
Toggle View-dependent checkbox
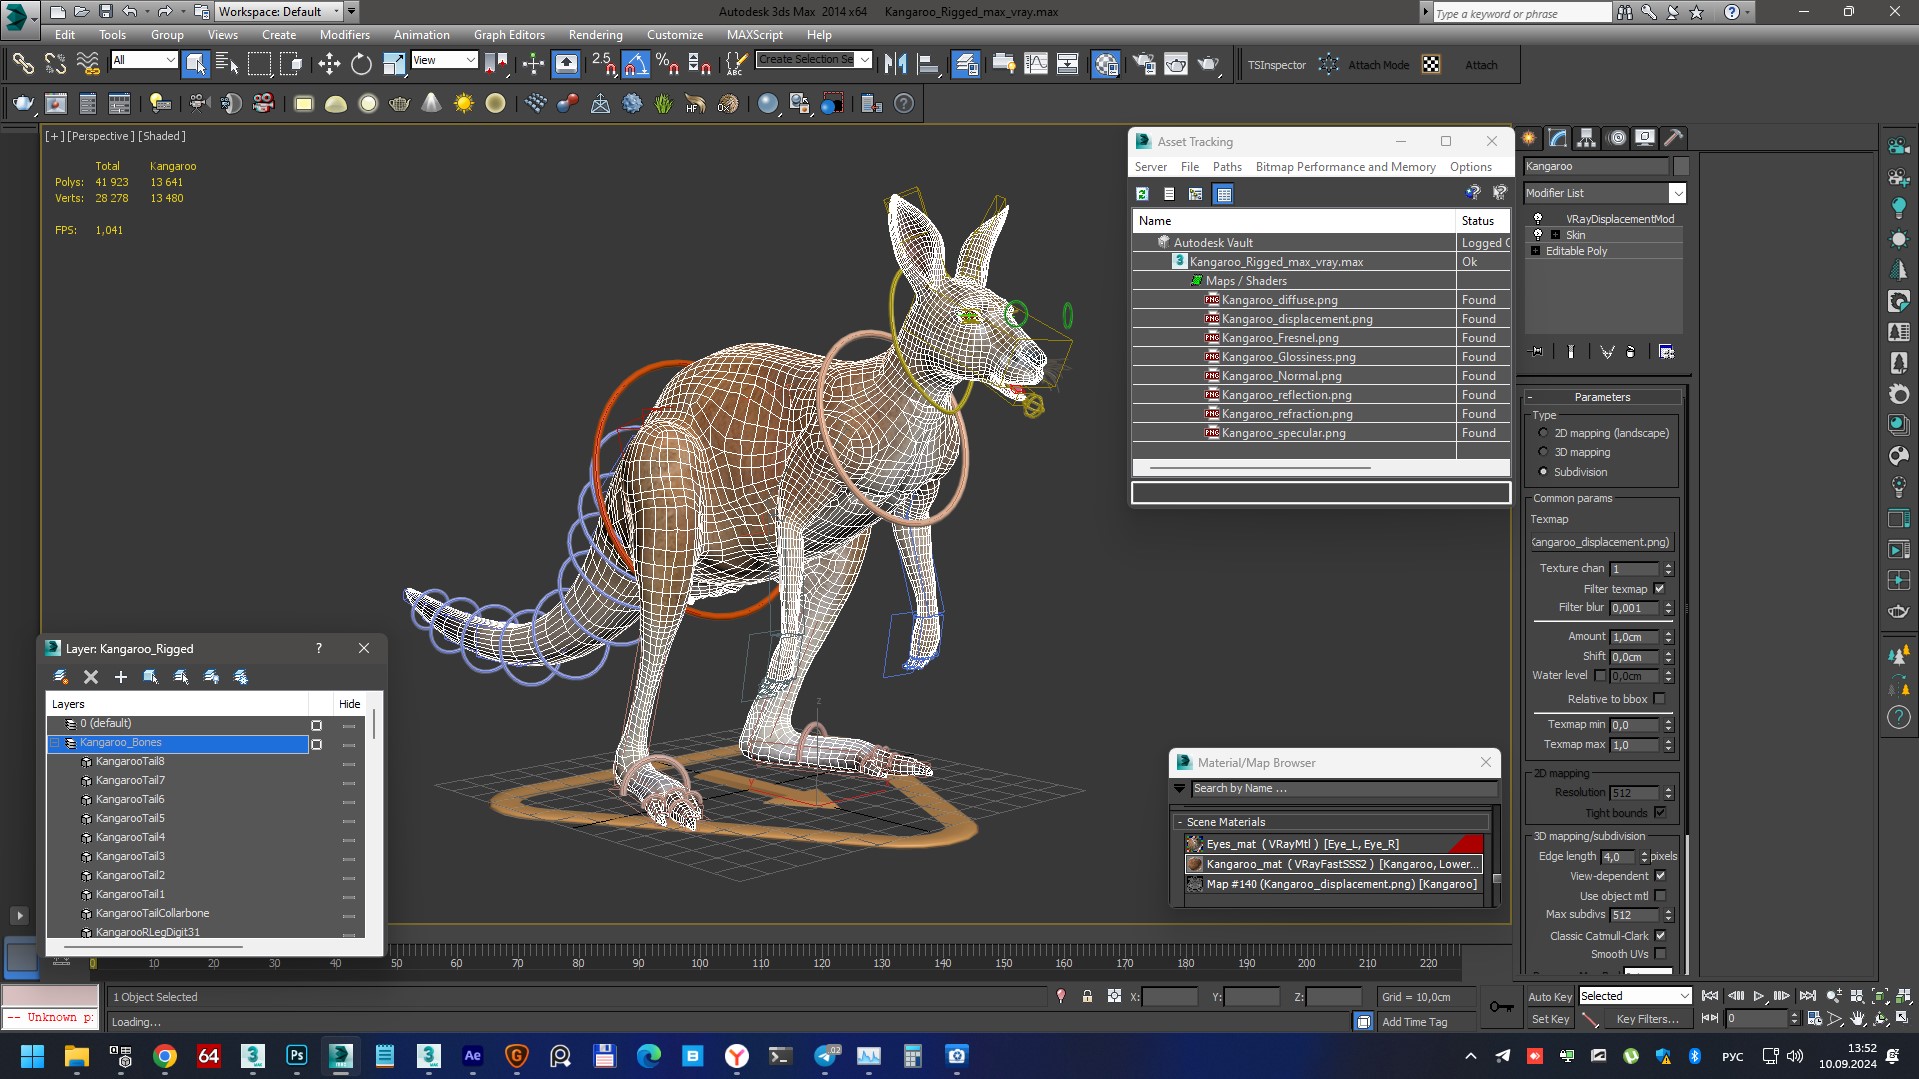[x=1660, y=876]
